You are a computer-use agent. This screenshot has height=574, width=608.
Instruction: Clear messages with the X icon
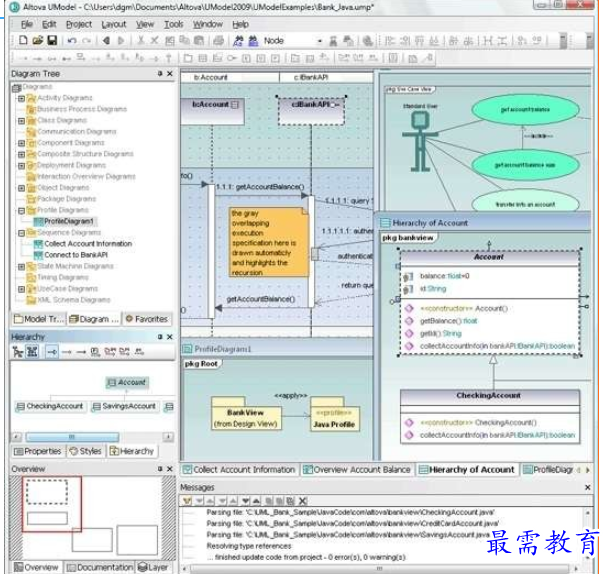tap(303, 501)
